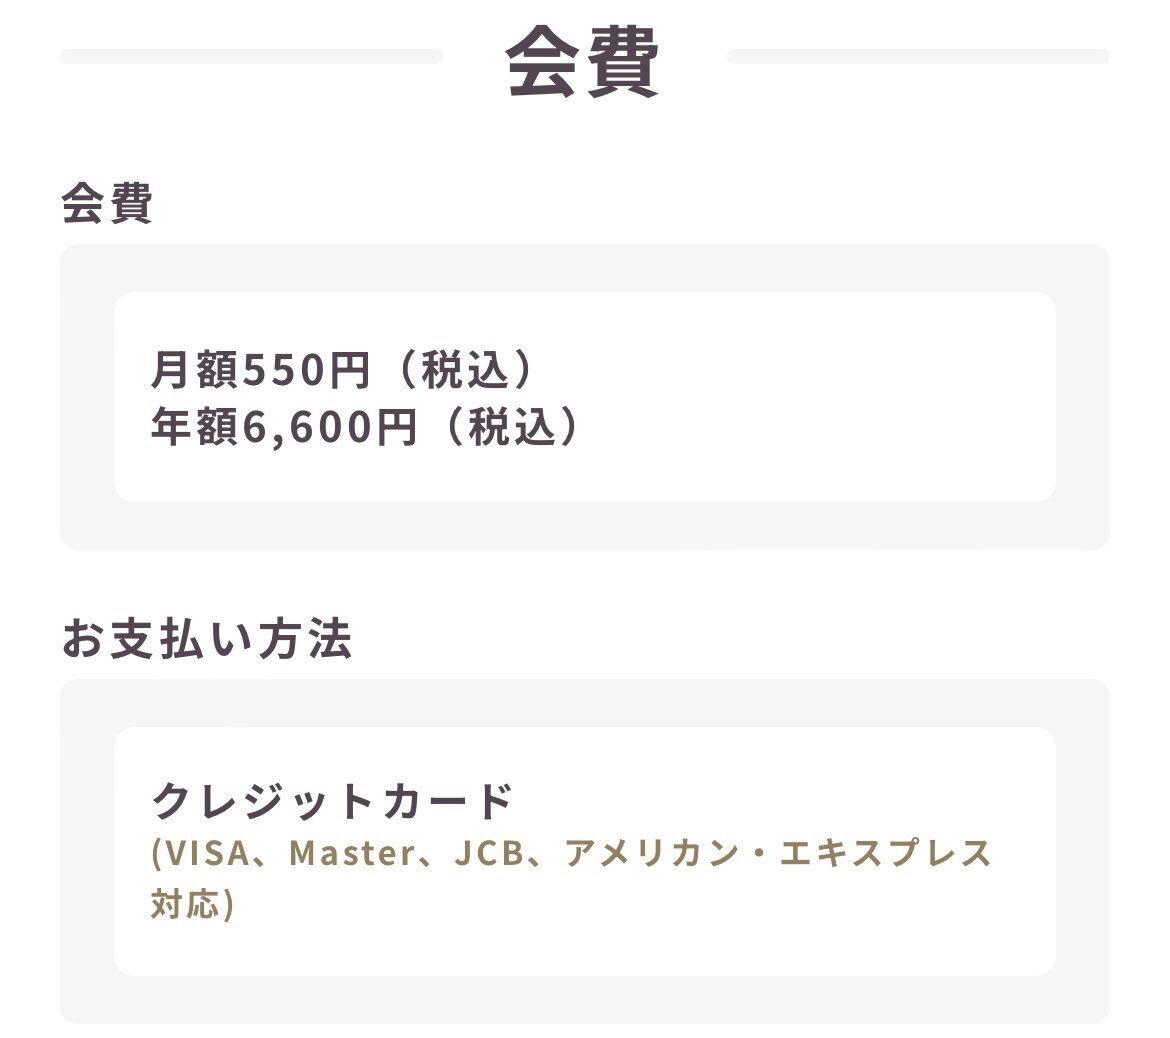
Task: Select the クレジットカード text
Action: pos(332,801)
